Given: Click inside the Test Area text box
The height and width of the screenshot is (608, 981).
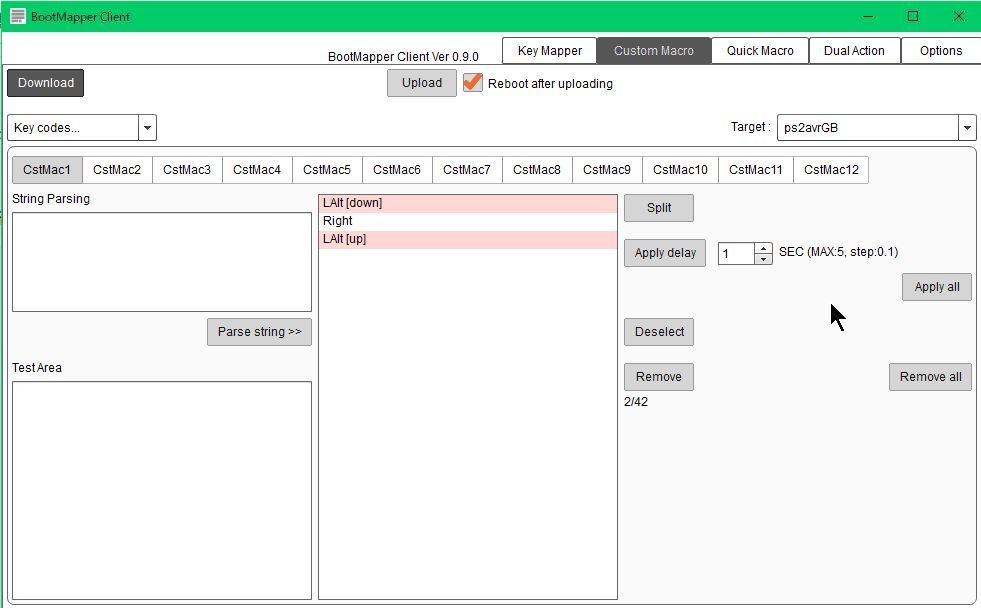Looking at the screenshot, I should click(x=161, y=491).
